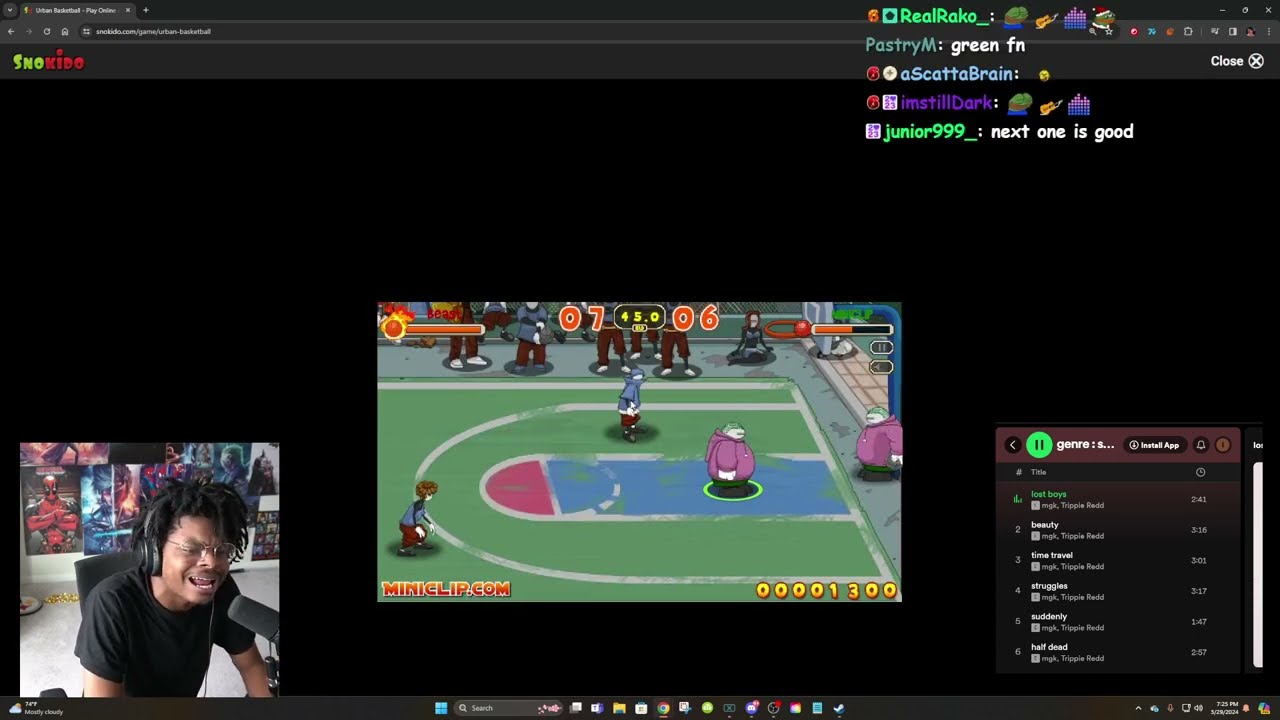Open OBS Studio from the taskbar
This screenshot has height=720, width=1280.
click(x=773, y=708)
